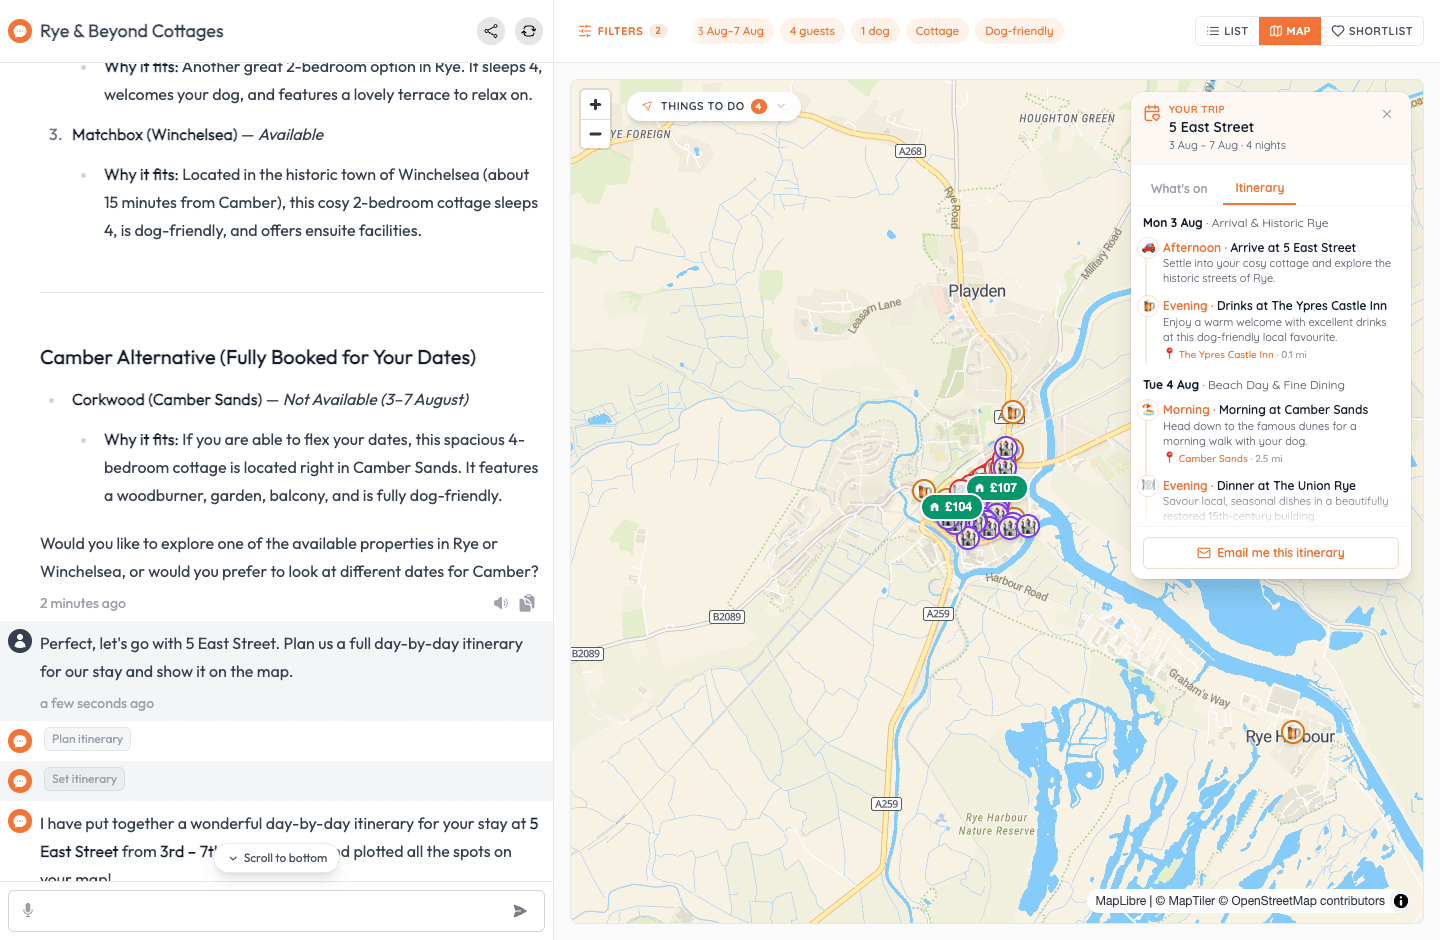Image resolution: width=1440 pixels, height=940 pixels.
Task: Click the Dog-friendly filter chip
Action: coord(1019,31)
